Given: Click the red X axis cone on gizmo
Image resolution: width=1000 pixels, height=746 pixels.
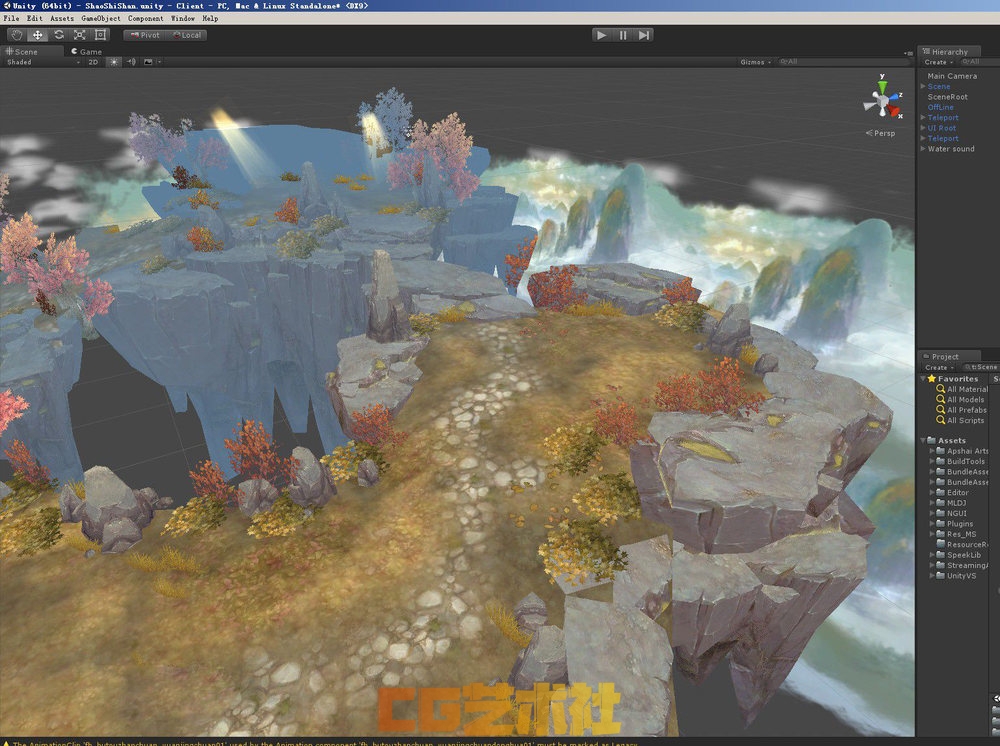Looking at the screenshot, I should (893, 111).
